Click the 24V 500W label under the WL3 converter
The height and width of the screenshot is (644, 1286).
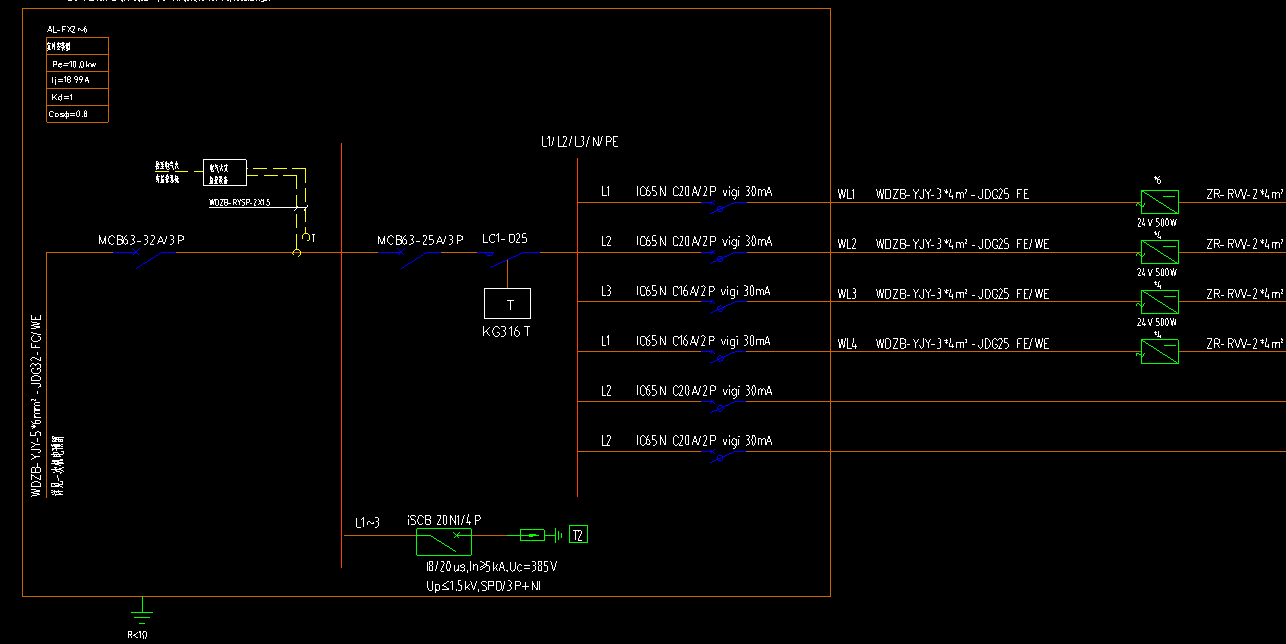(x=1157, y=322)
